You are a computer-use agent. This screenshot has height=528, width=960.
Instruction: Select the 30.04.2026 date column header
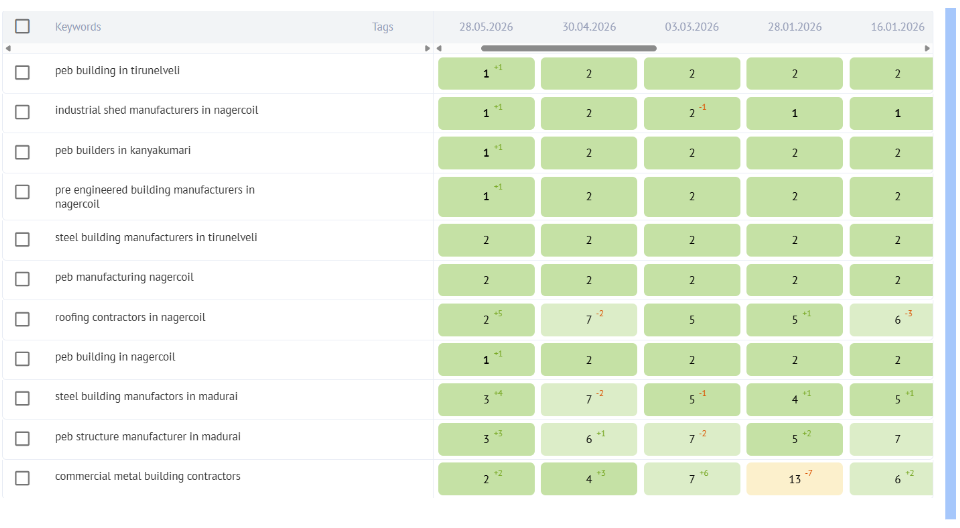point(589,27)
